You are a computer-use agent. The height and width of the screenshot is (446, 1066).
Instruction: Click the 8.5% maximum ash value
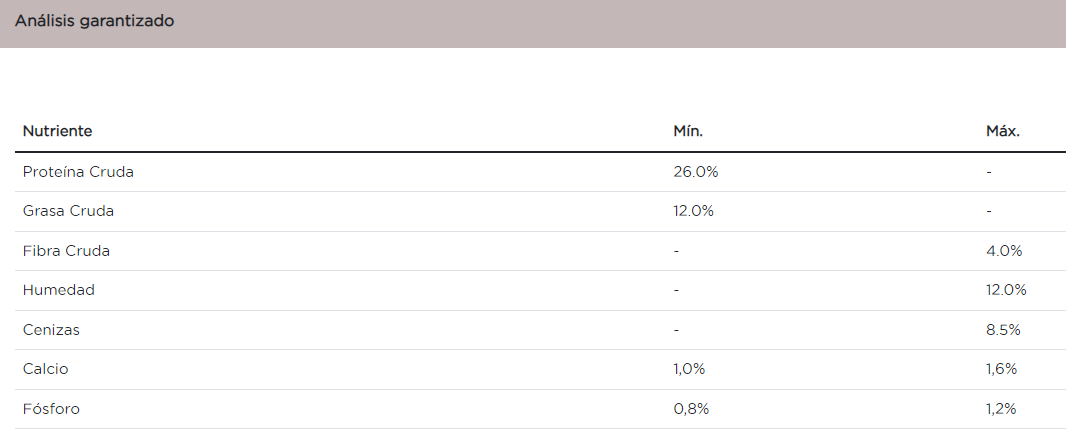[1004, 329]
